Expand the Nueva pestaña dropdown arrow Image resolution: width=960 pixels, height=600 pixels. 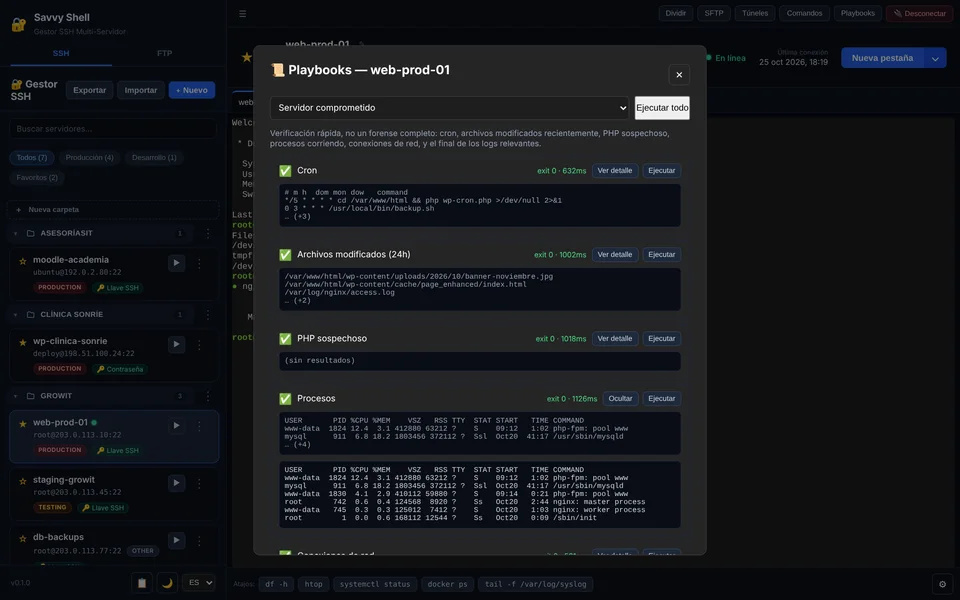click(935, 58)
